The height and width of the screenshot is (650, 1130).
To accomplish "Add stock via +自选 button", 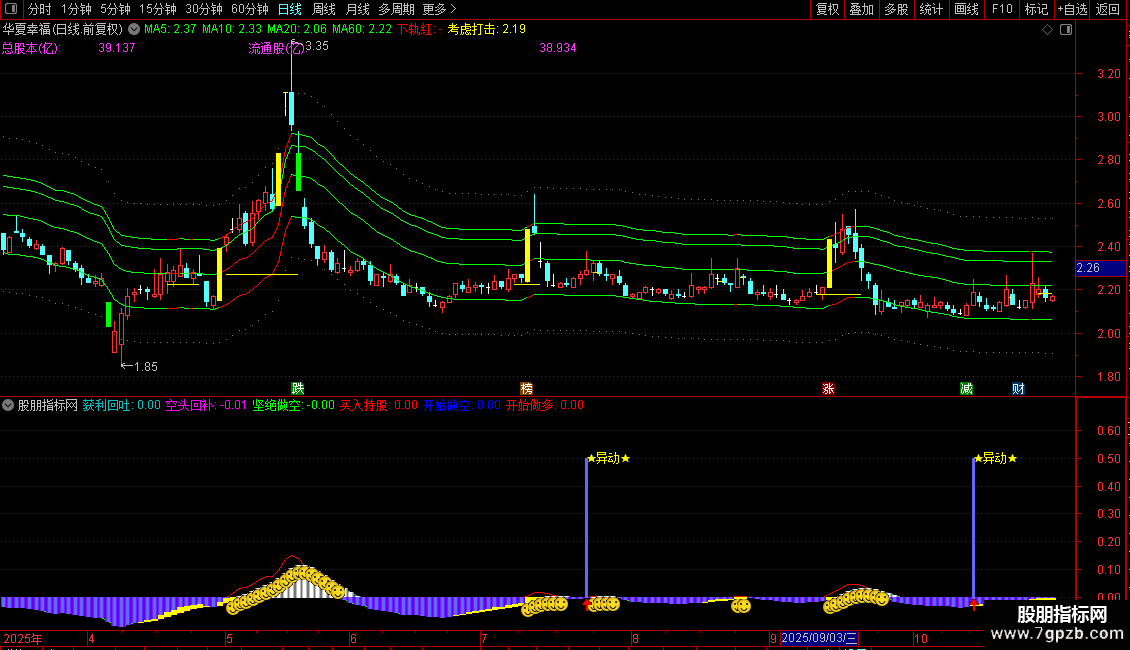I will (1072, 9).
